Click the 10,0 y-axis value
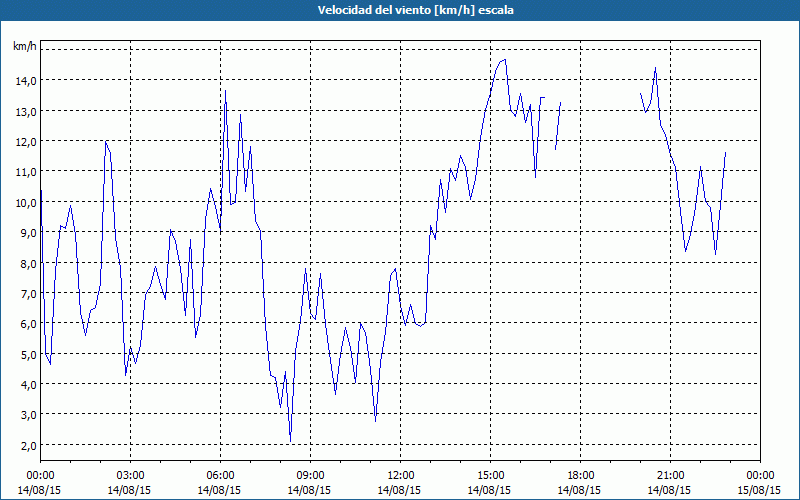This screenshot has width=800, height=500. (26, 203)
